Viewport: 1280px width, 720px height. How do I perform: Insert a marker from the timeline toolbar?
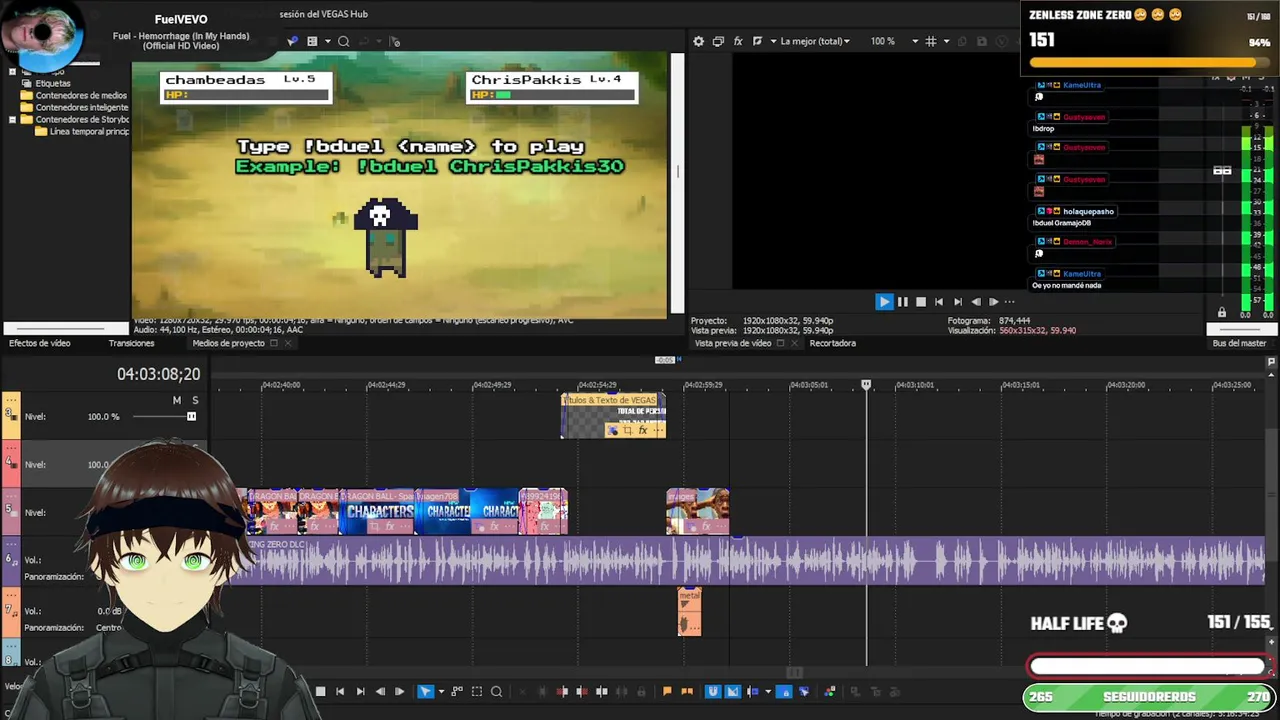pyautogui.click(x=667, y=691)
